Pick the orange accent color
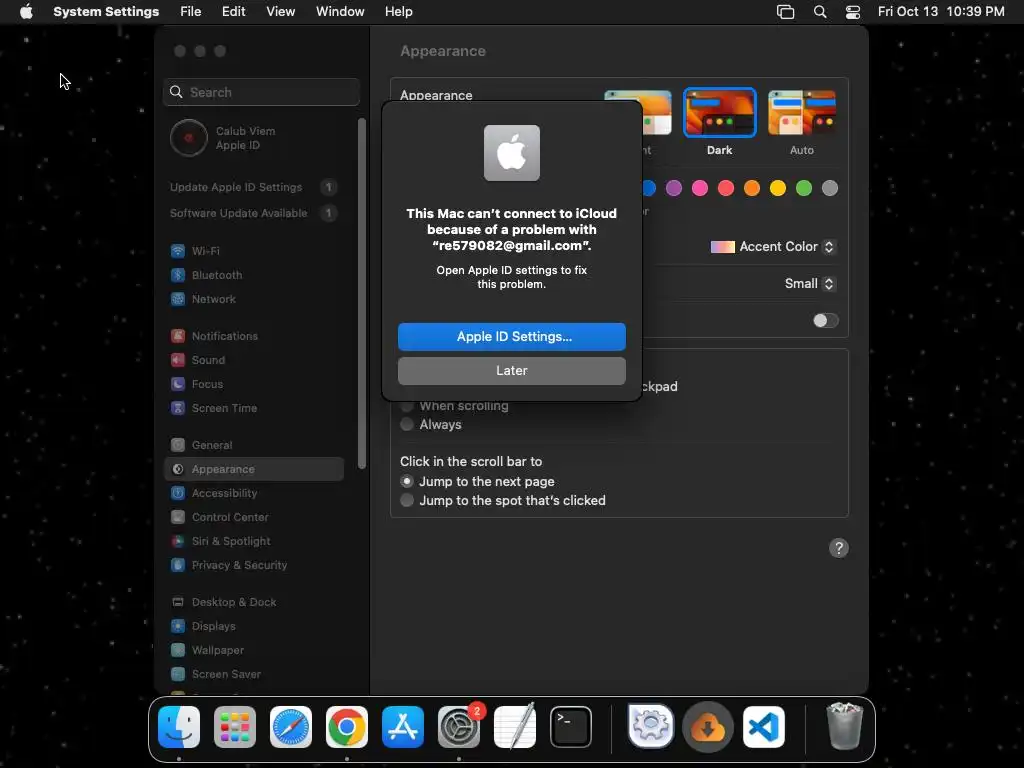The height and width of the screenshot is (768, 1024). [752, 188]
